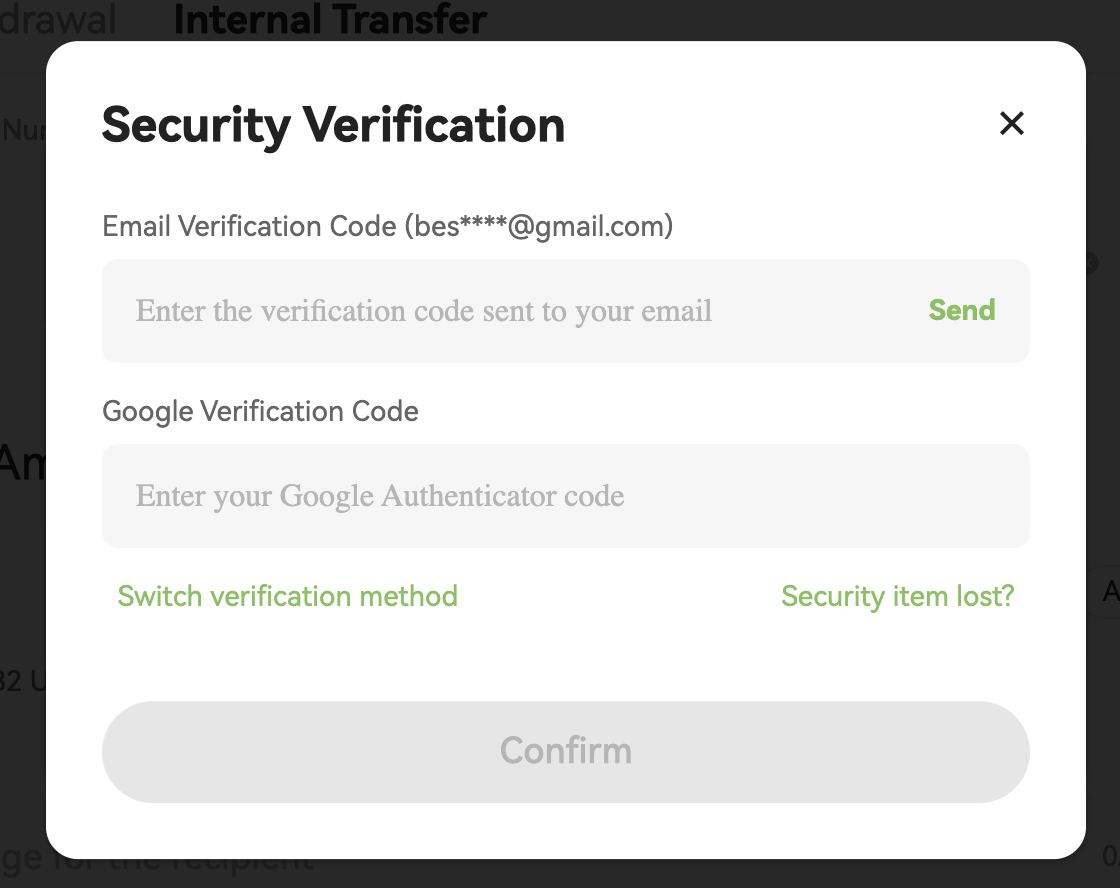Click the cut-off "Nu" label left of dialog
This screenshot has height=888, width=1120.
22,130
